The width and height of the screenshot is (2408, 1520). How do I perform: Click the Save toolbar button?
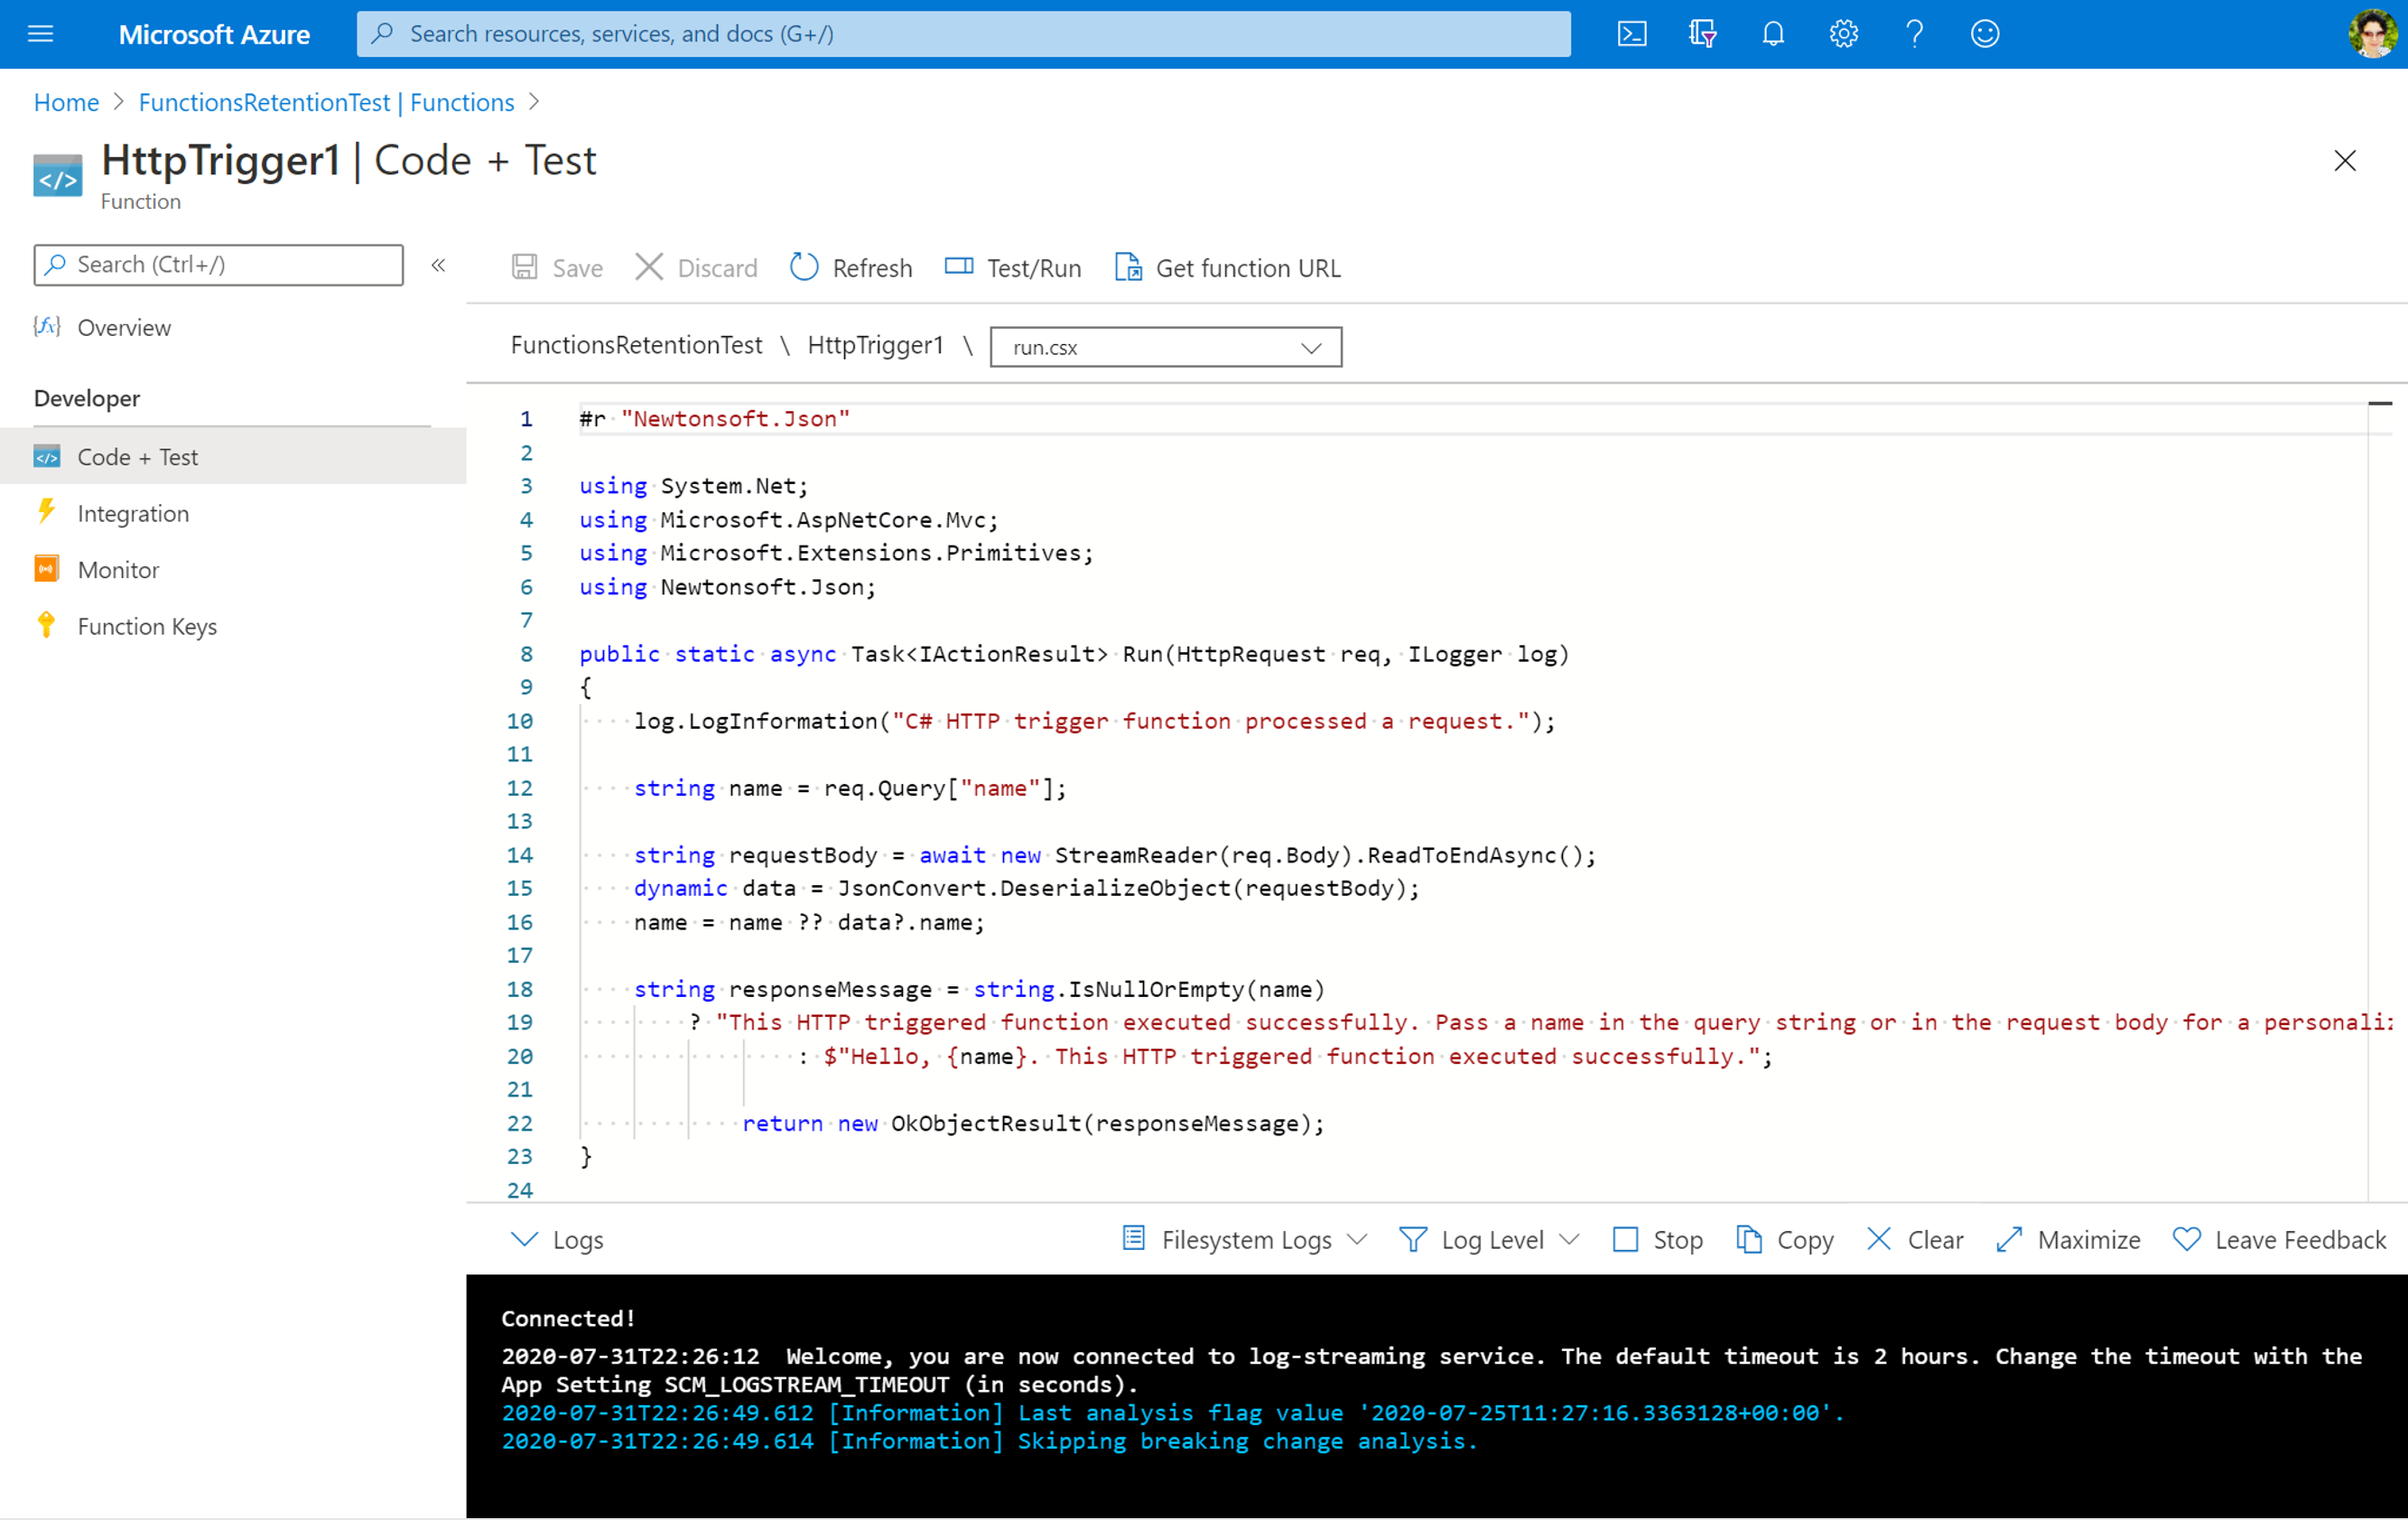coord(557,268)
